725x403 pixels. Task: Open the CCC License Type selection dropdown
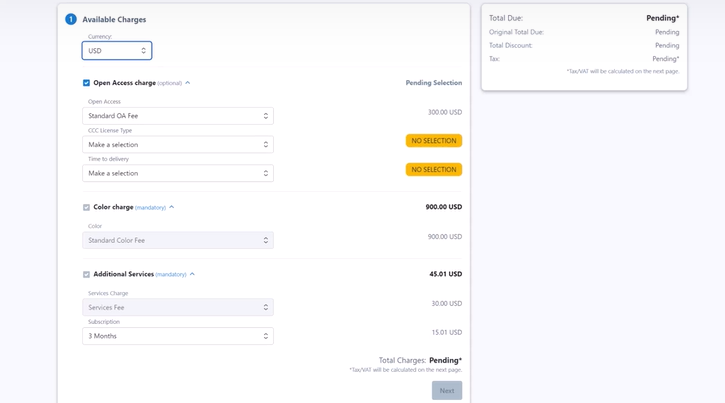pyautogui.click(x=178, y=145)
